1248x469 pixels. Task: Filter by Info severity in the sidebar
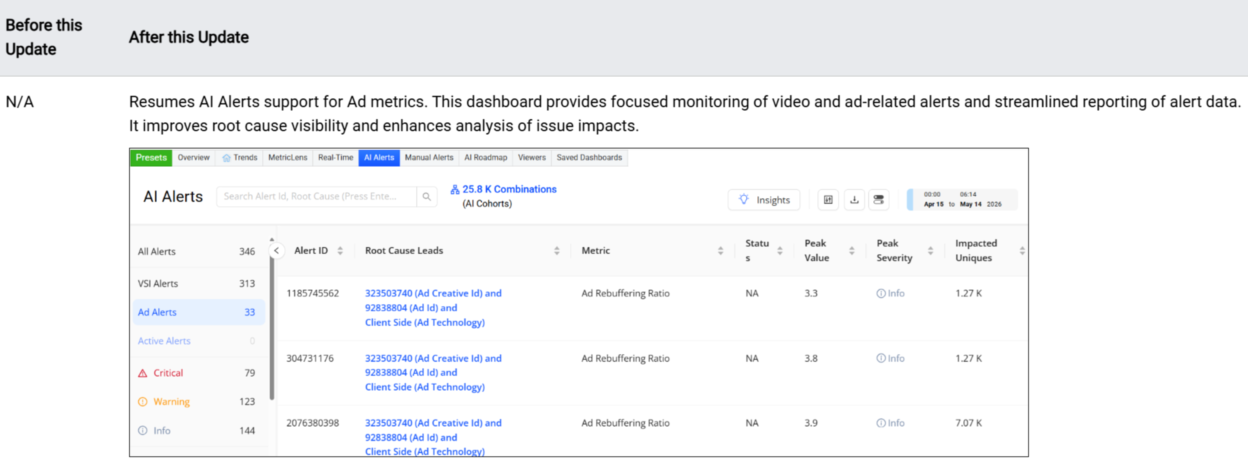point(197,431)
